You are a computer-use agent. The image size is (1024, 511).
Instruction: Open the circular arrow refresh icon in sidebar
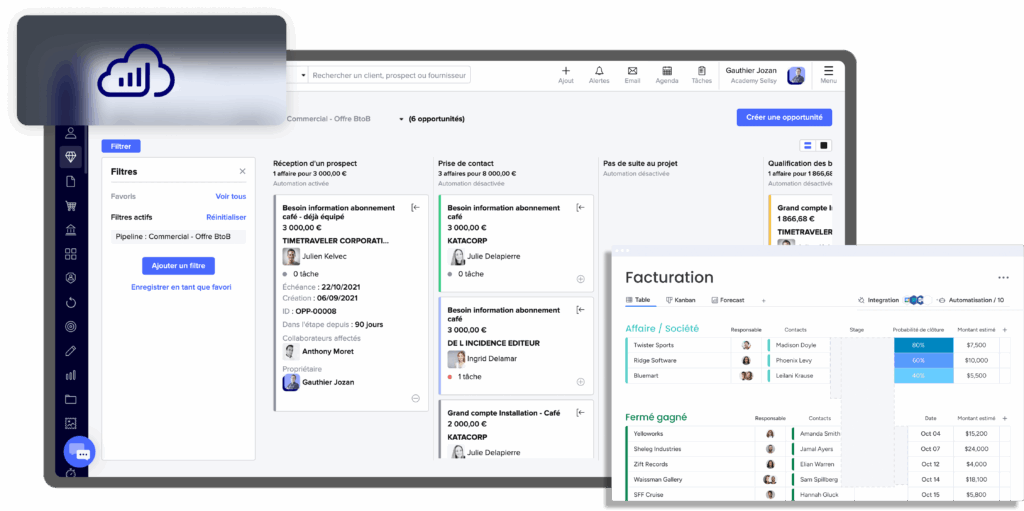[x=71, y=303]
